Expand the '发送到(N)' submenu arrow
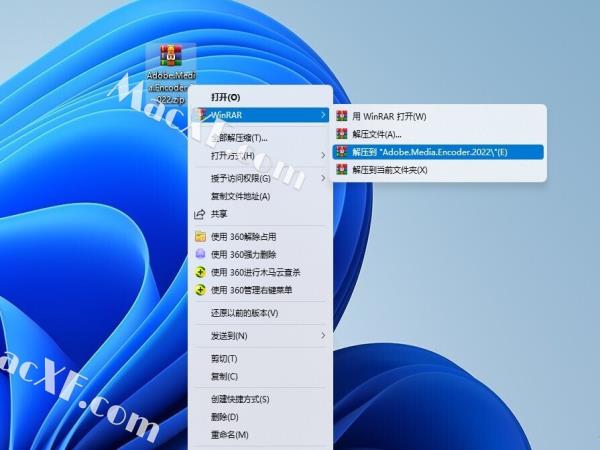600x450 pixels. click(x=323, y=335)
